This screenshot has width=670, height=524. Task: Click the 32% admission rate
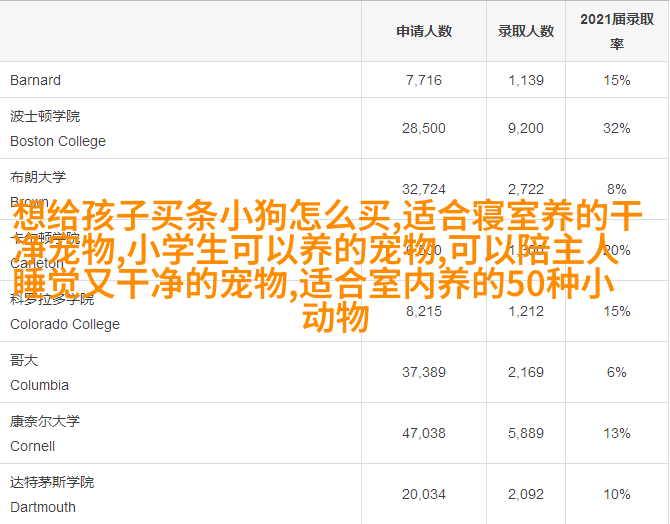617,128
